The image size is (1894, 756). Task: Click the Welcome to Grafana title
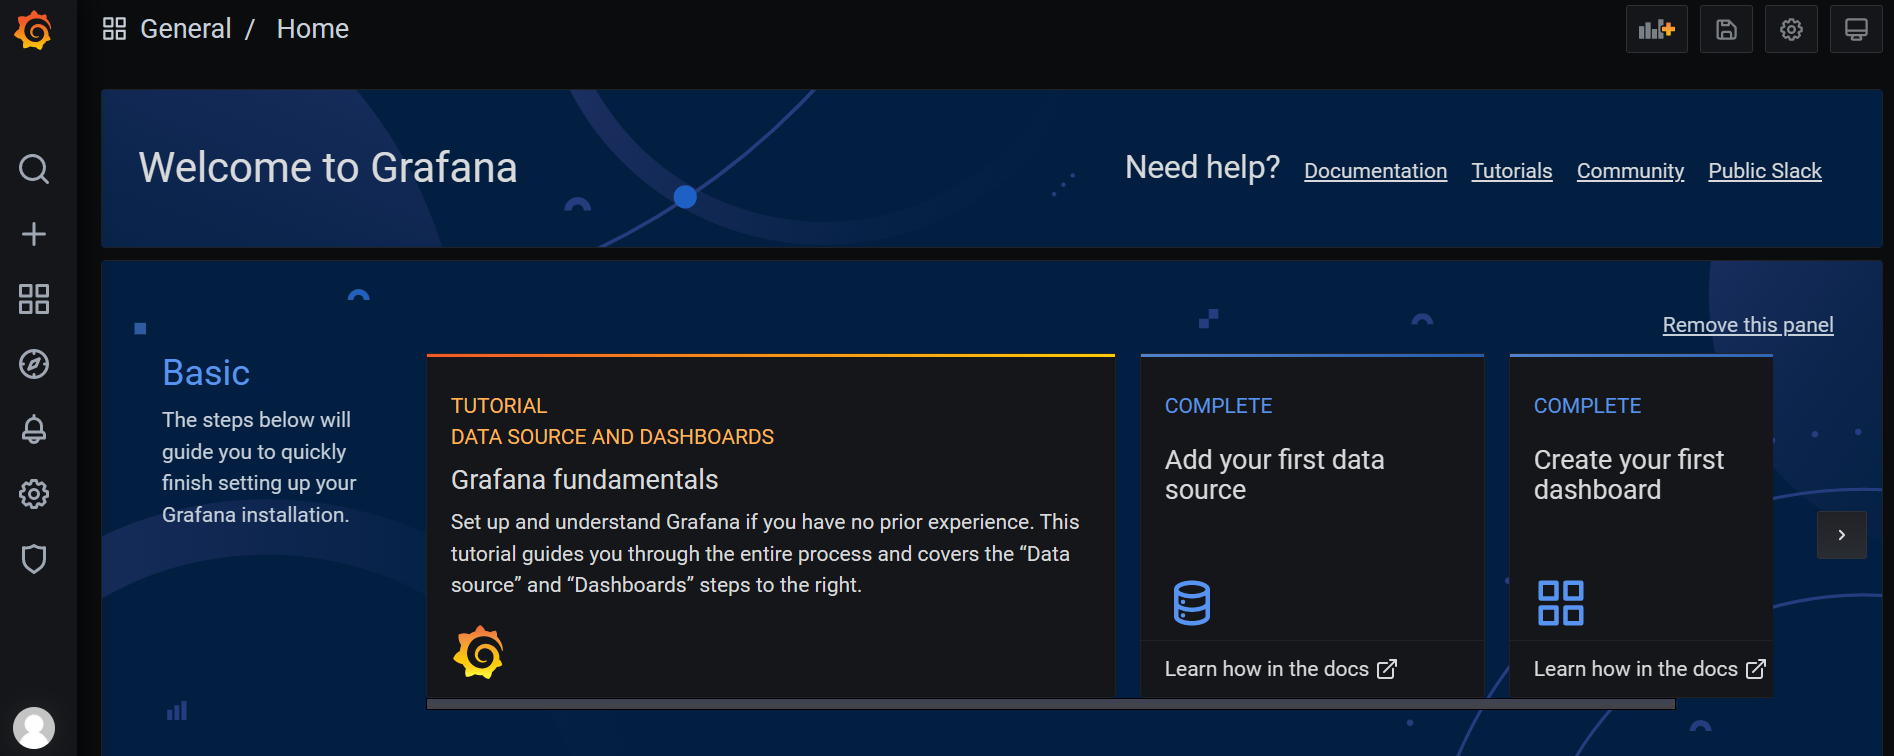coord(328,168)
